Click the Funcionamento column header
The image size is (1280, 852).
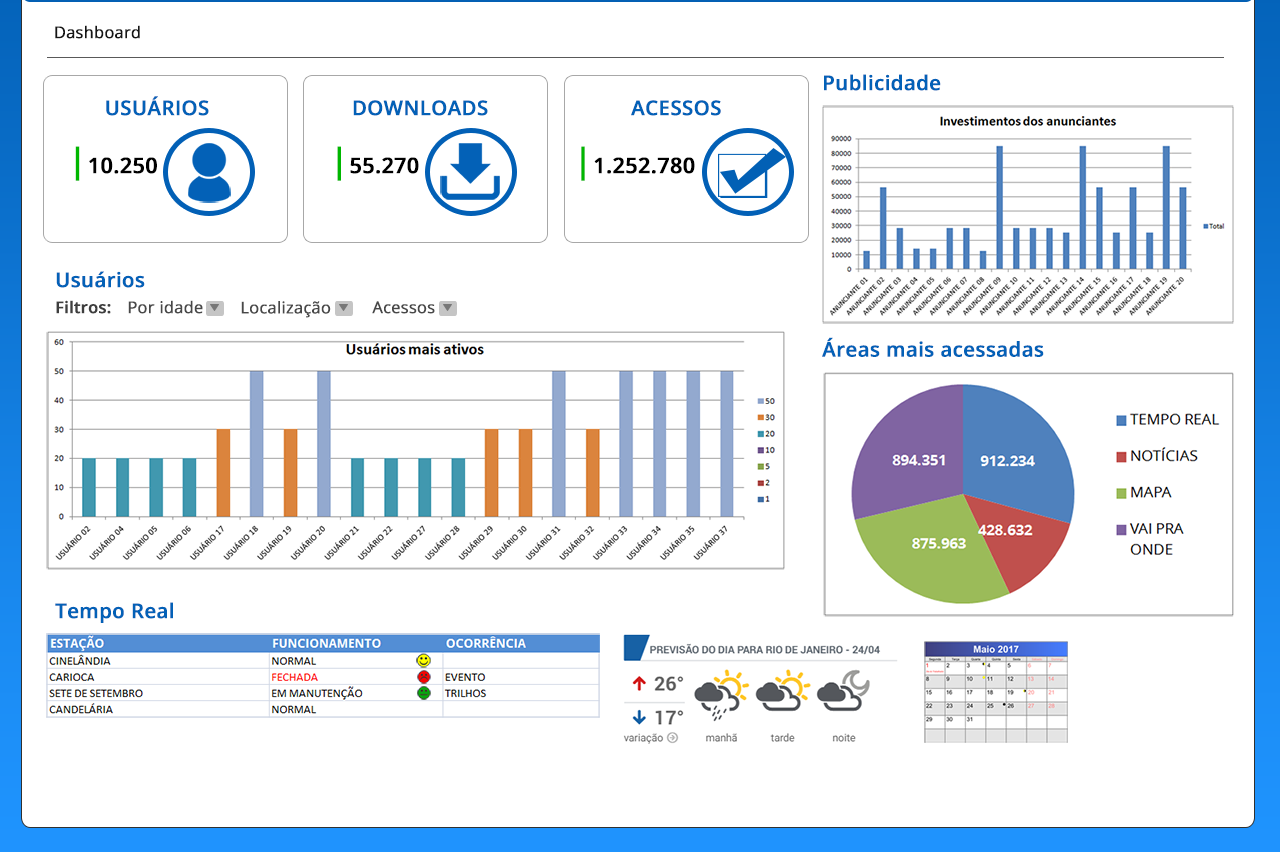tap(326, 643)
